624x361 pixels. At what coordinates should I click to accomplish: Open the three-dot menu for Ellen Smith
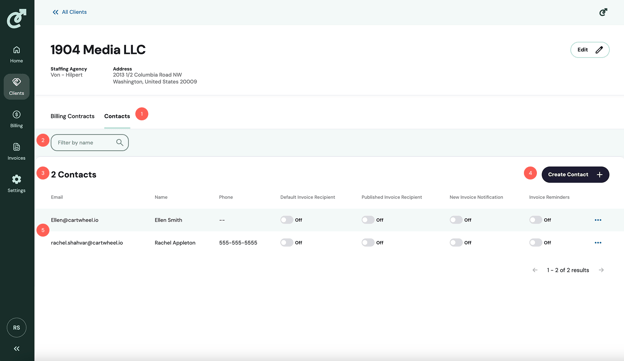tap(598, 220)
